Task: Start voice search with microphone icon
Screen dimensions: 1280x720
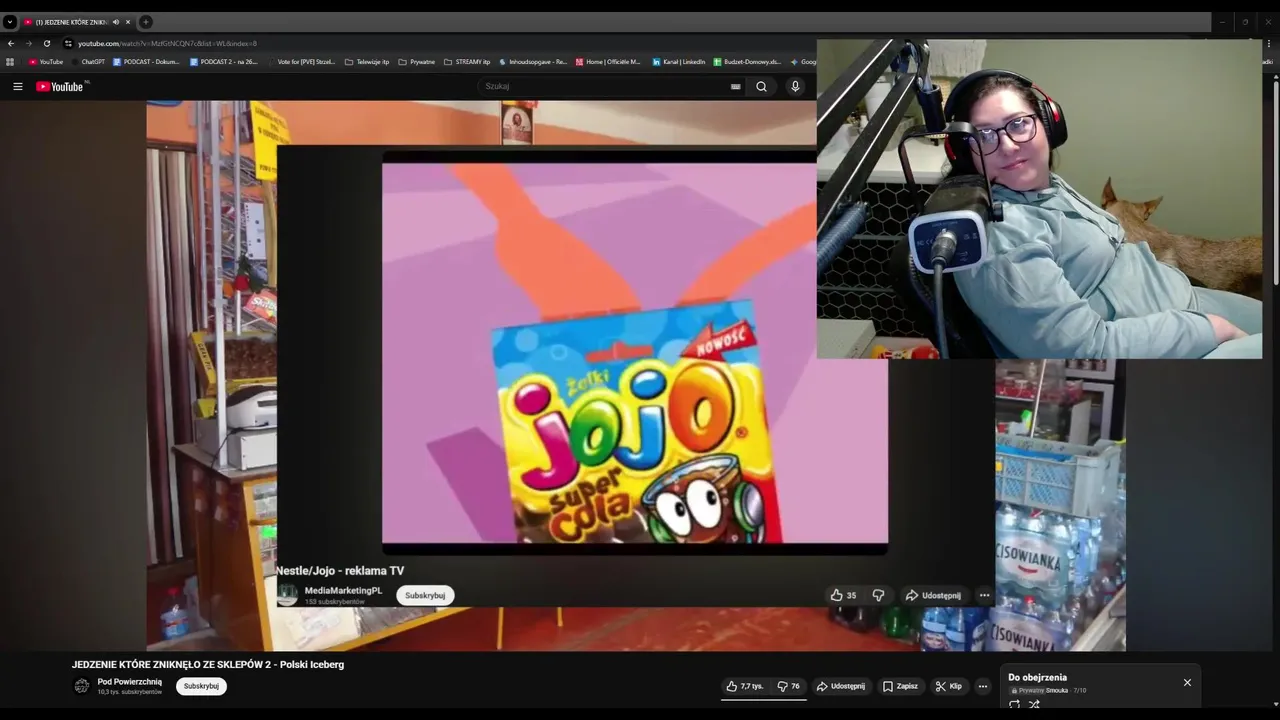Action: coord(795,87)
